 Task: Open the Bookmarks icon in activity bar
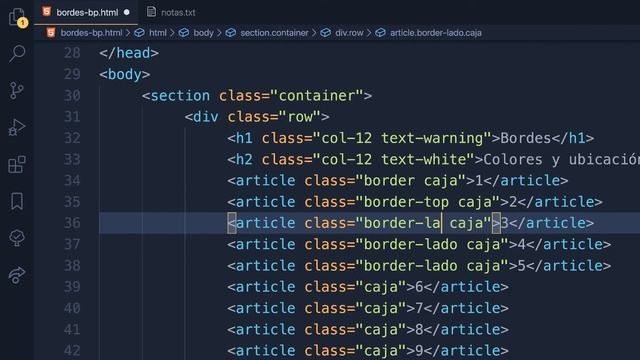[x=17, y=201]
